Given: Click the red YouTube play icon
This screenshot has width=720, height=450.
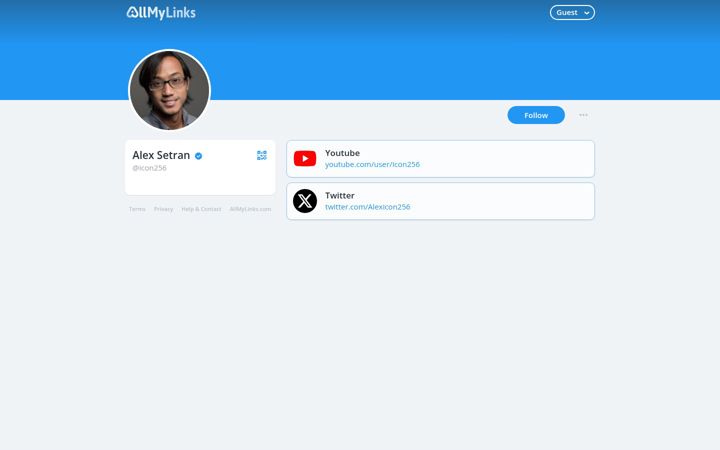Looking at the screenshot, I should pyautogui.click(x=305, y=158).
